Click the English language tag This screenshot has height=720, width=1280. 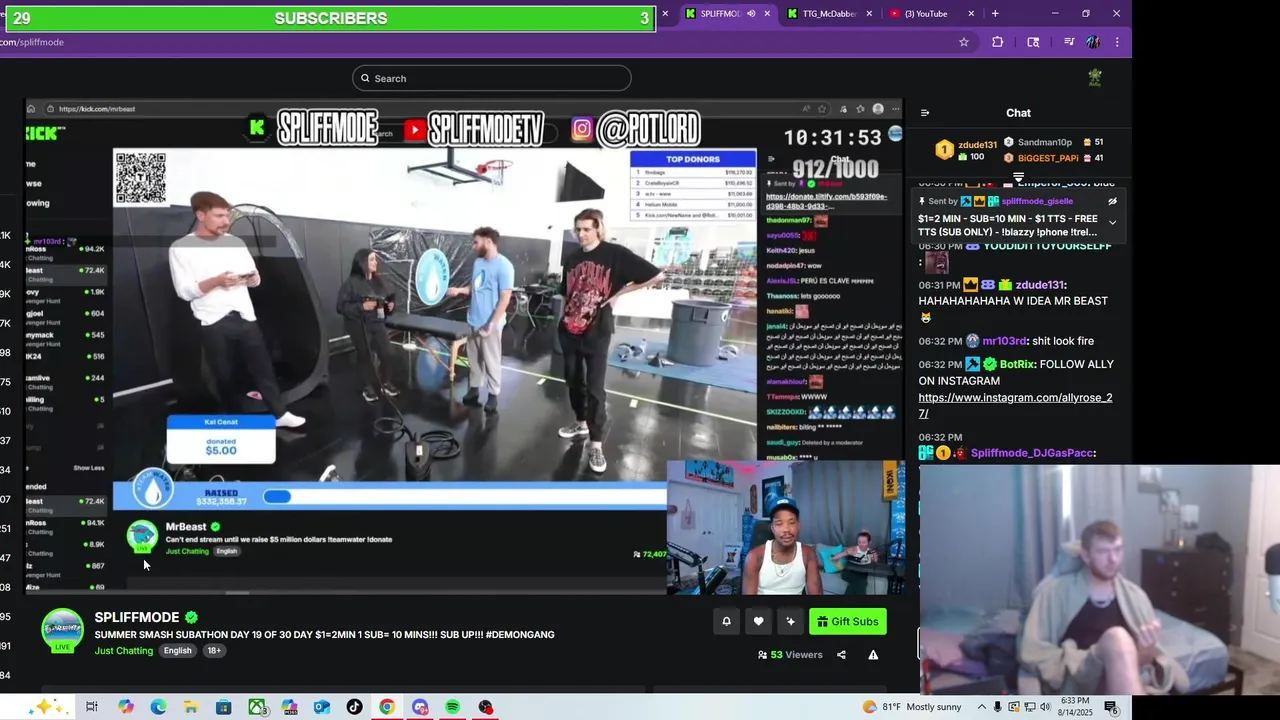(178, 651)
